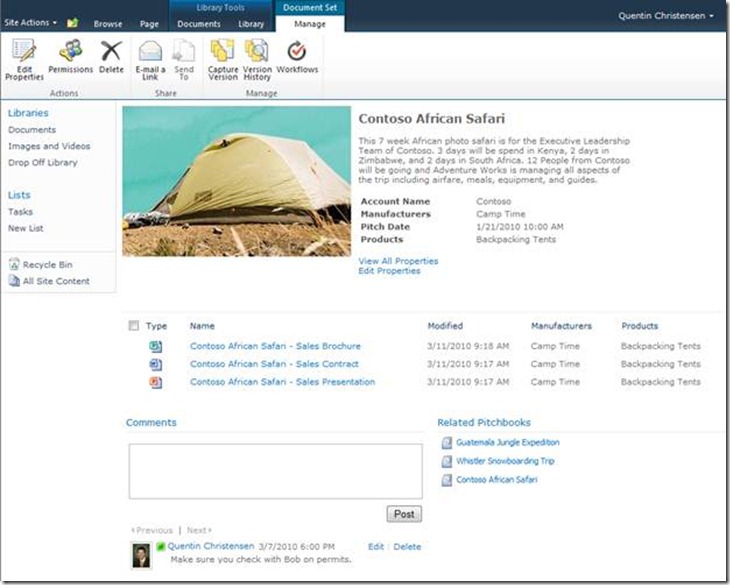
Task: Click the tent image of the document set
Action: (x=237, y=181)
